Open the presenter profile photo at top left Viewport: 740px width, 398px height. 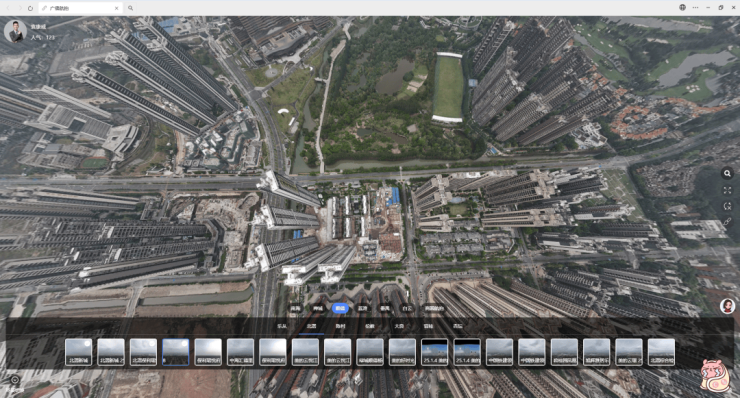tap(15, 31)
